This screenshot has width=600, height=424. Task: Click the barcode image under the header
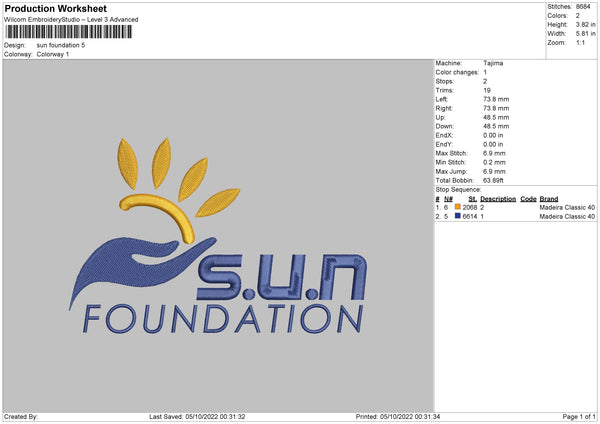tap(69, 32)
